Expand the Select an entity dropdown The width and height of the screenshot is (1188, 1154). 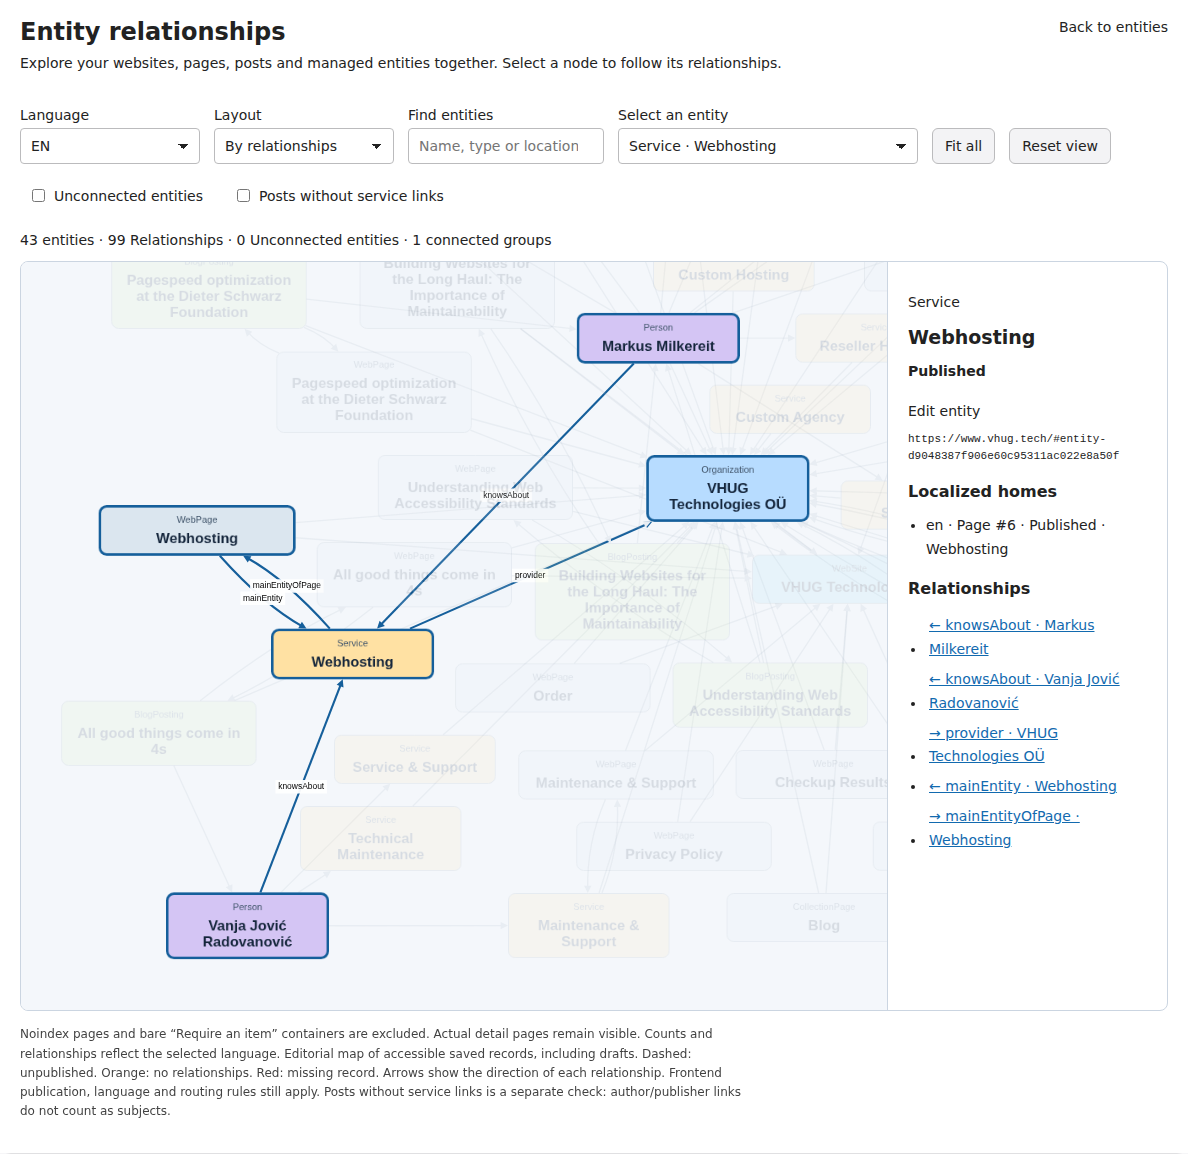pos(768,146)
